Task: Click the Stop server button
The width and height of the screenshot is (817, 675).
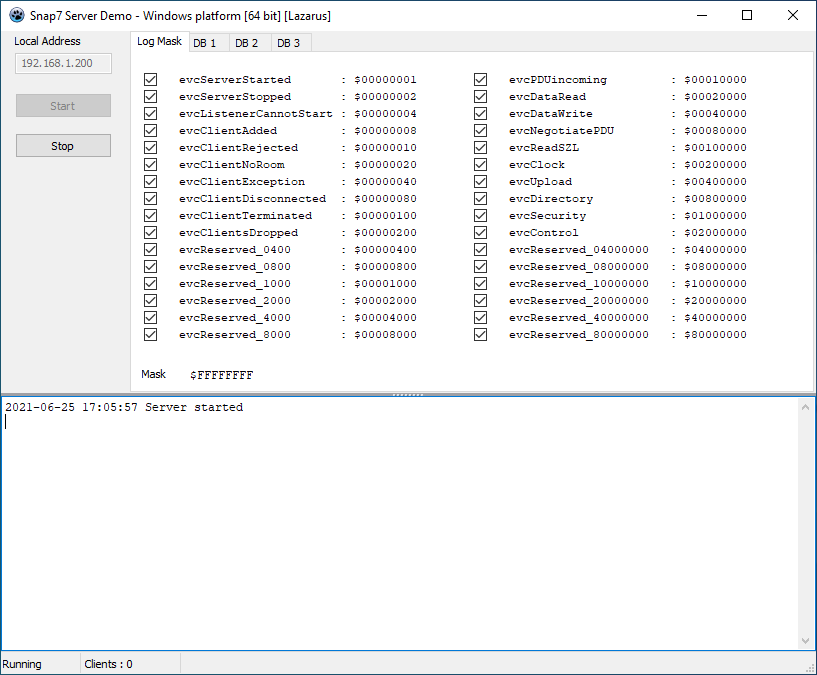Action: (63, 145)
